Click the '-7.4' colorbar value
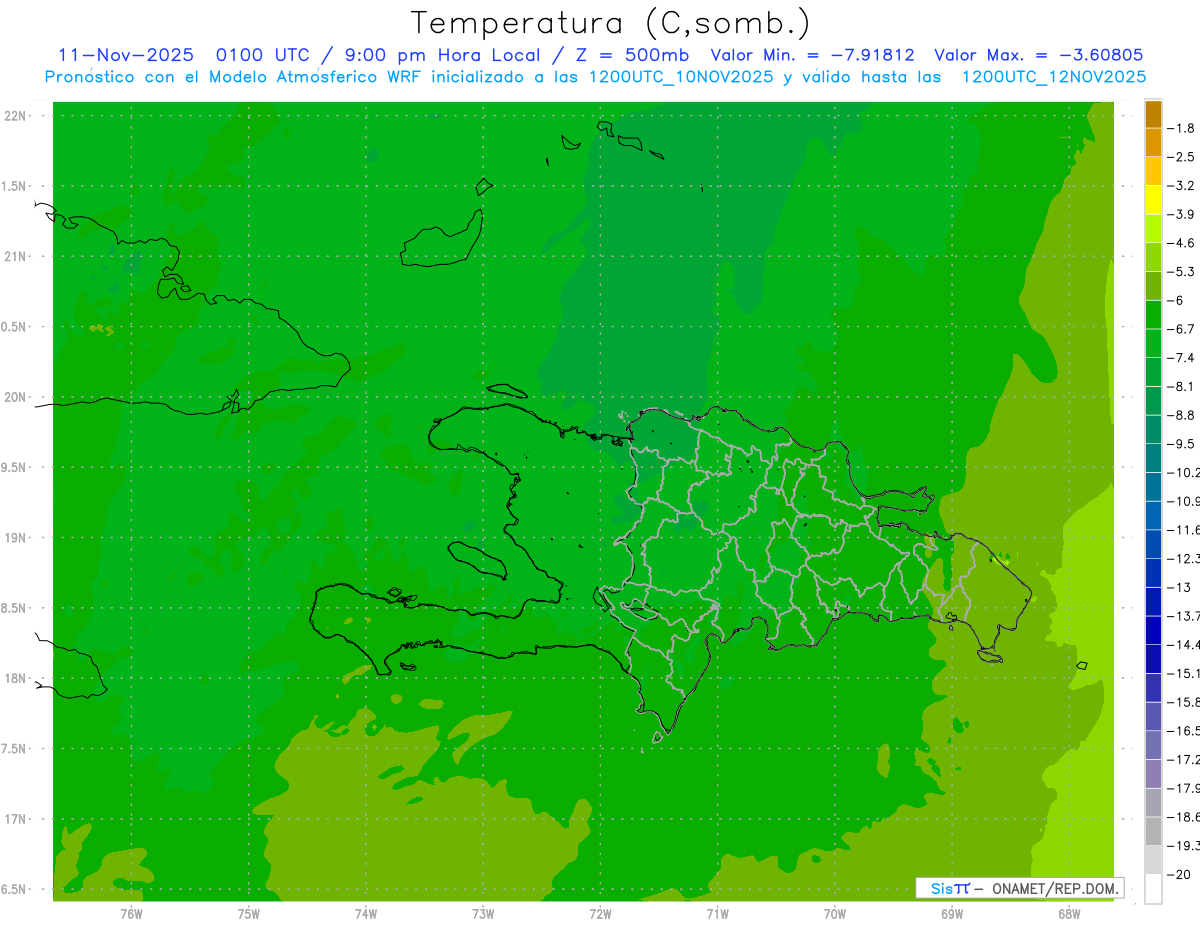This screenshot has height=927, width=1200. [1182, 357]
